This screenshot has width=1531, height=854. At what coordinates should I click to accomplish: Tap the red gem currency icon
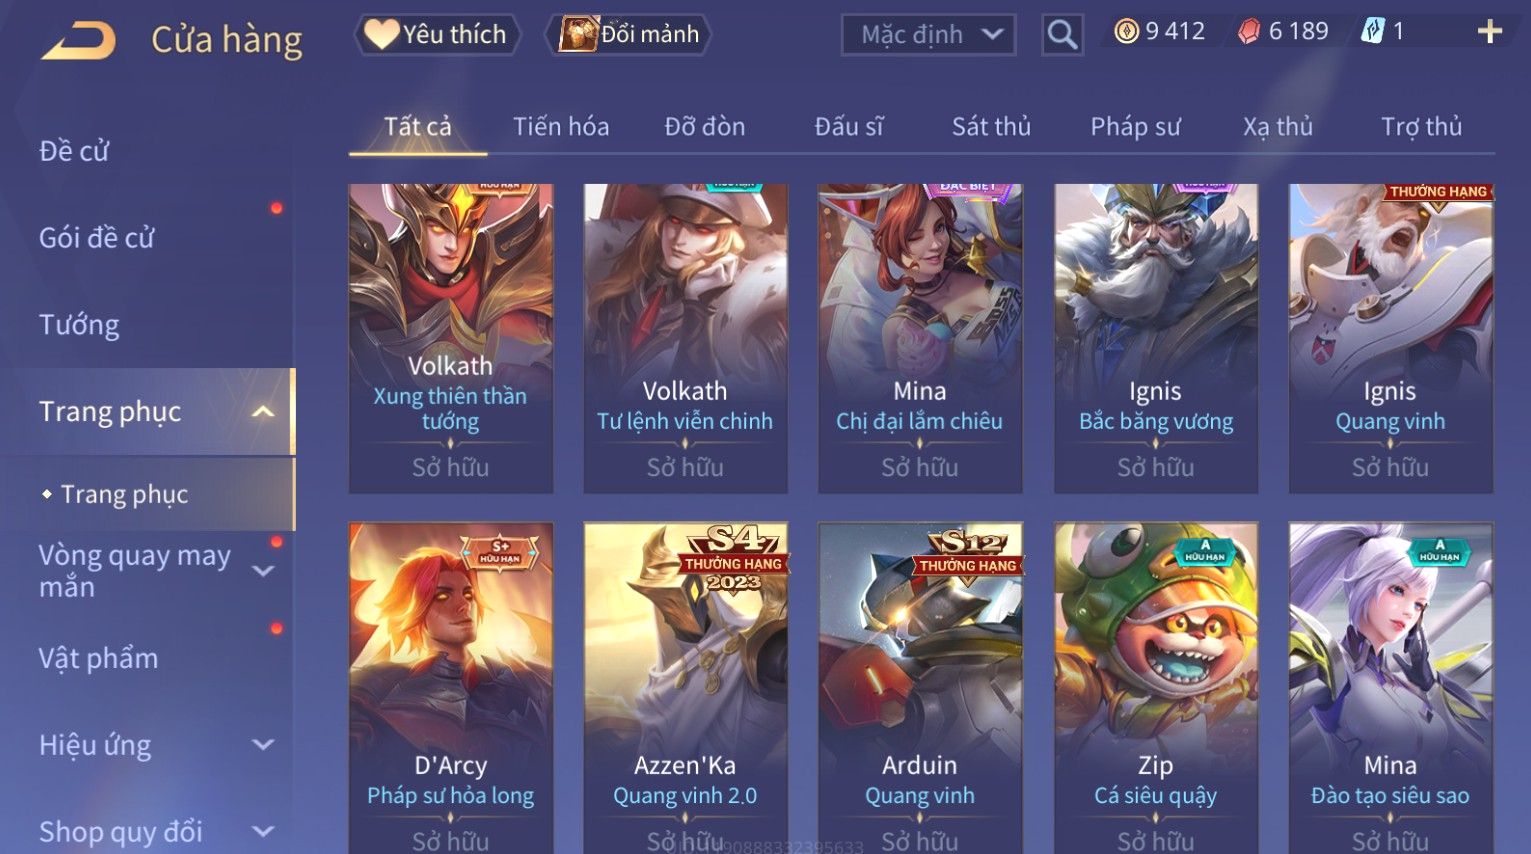(x=1249, y=32)
